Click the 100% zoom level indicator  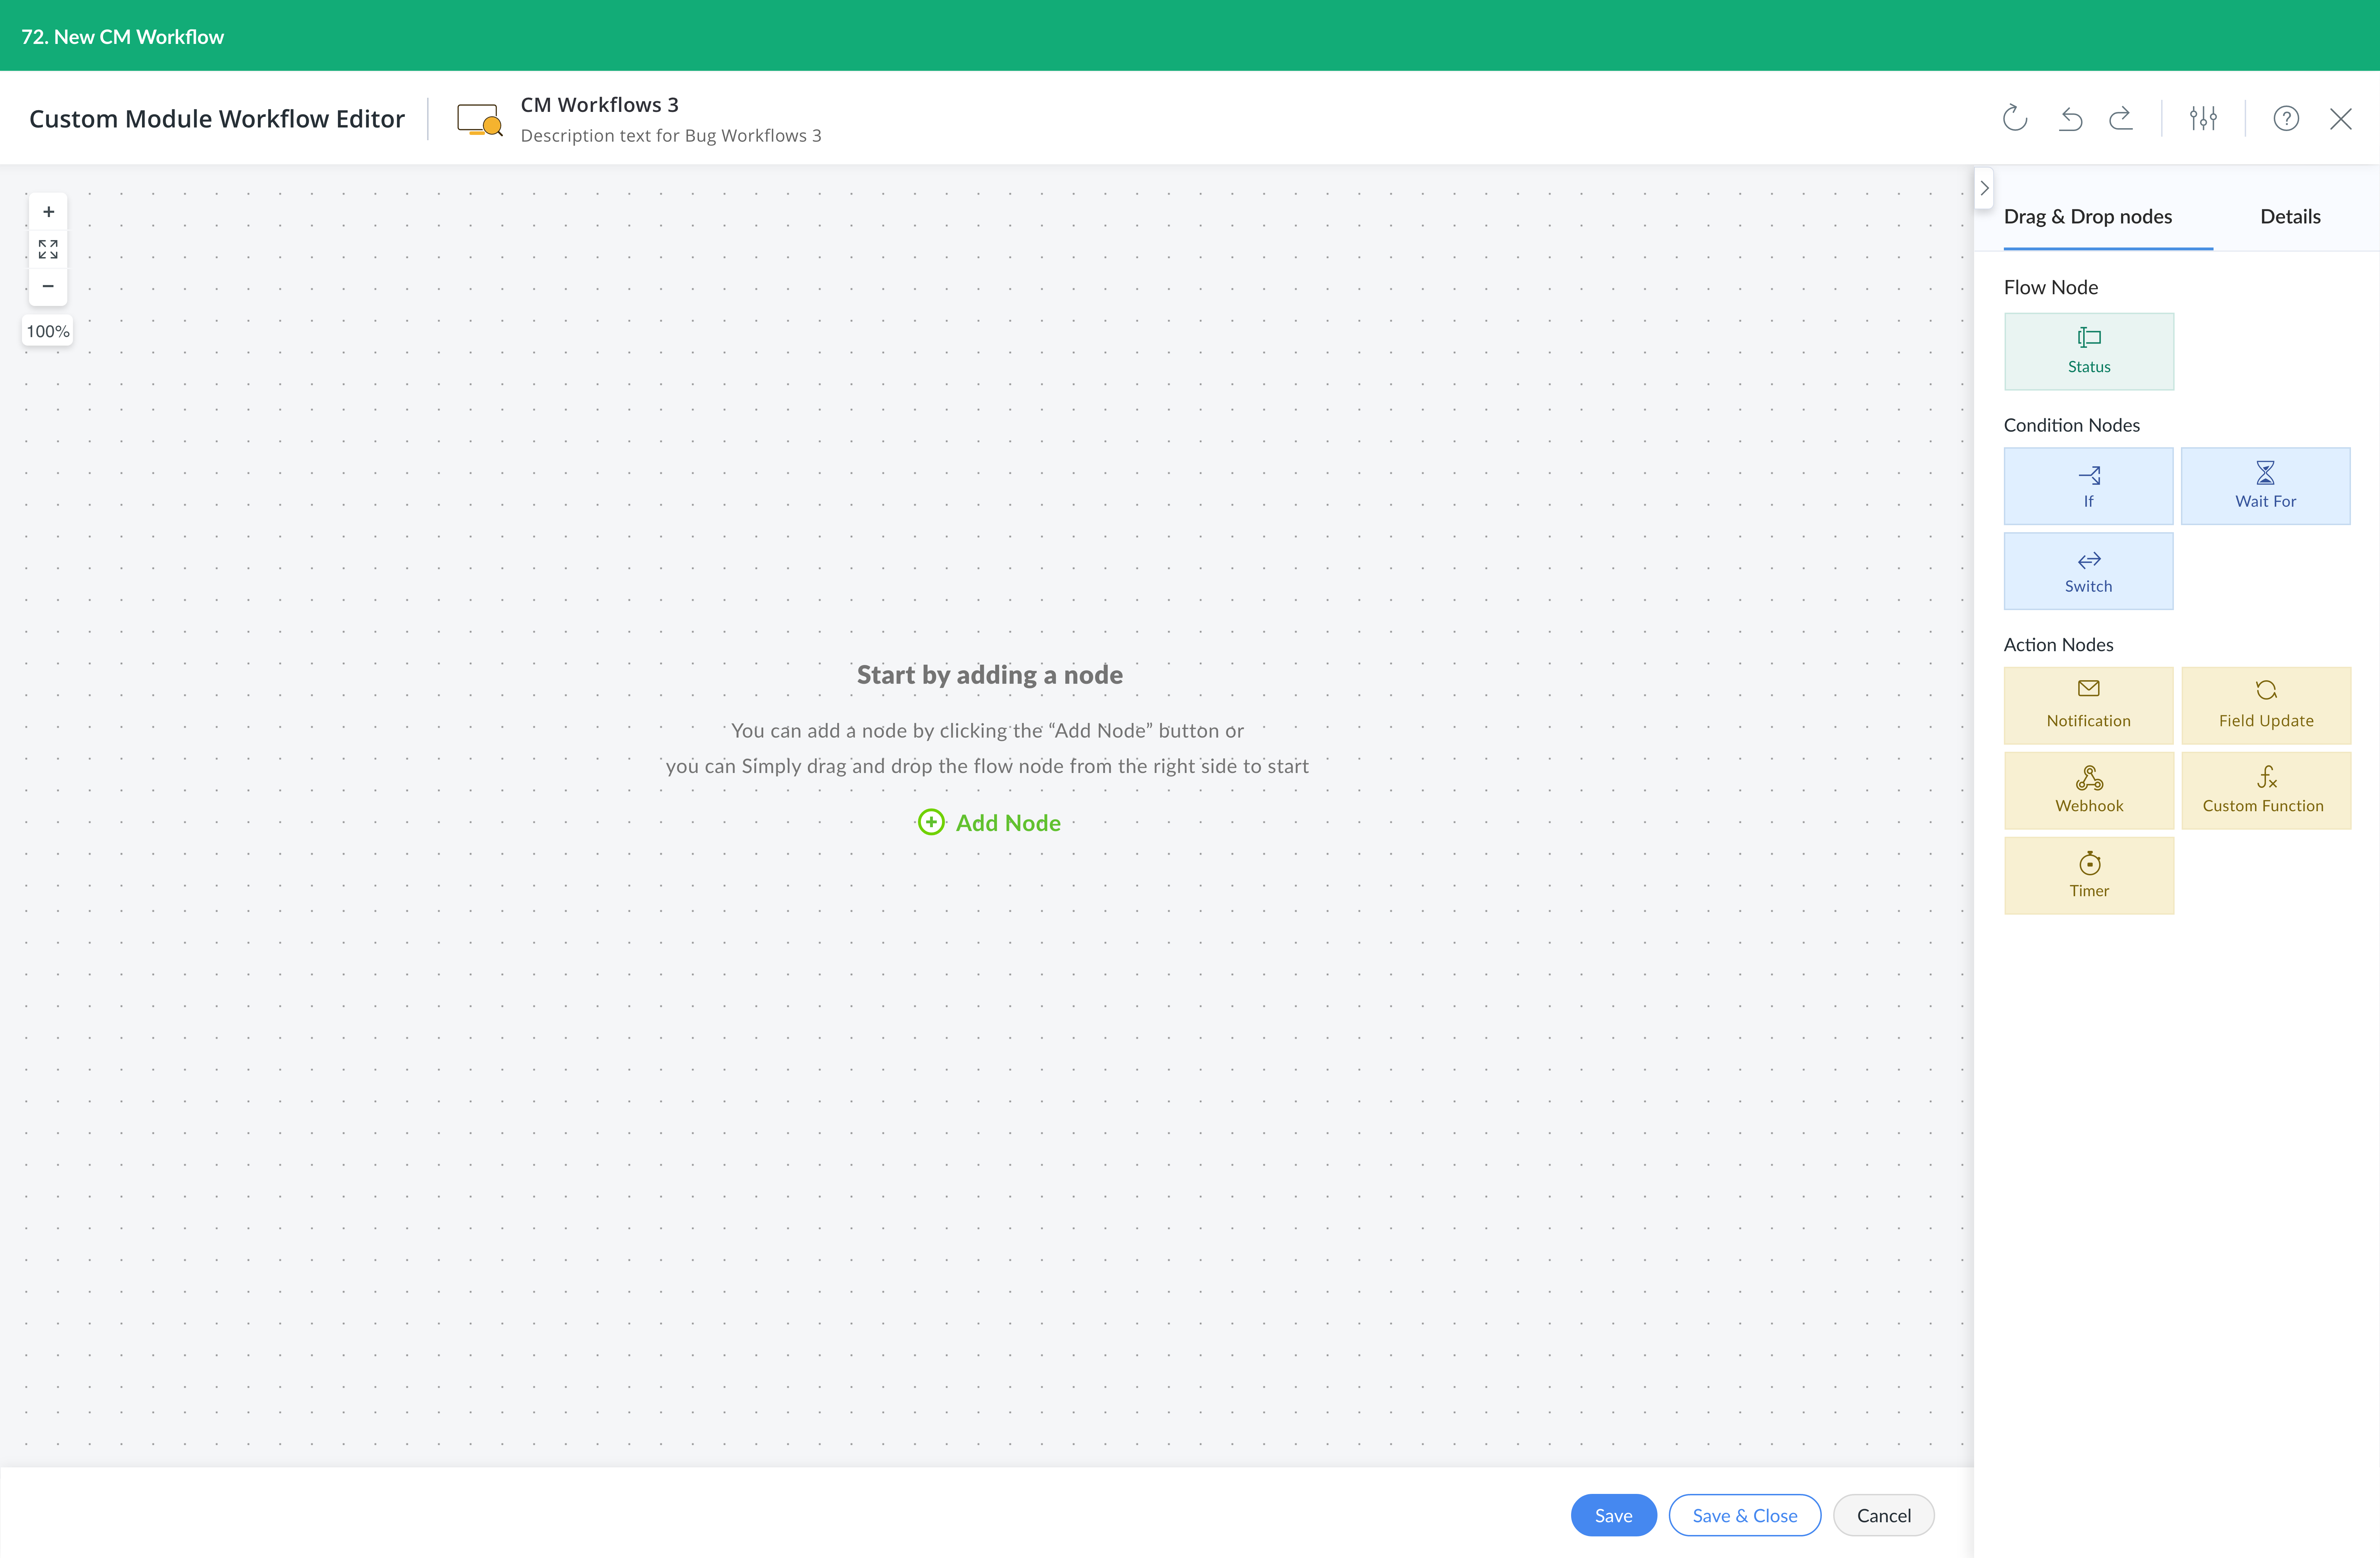coord(48,331)
